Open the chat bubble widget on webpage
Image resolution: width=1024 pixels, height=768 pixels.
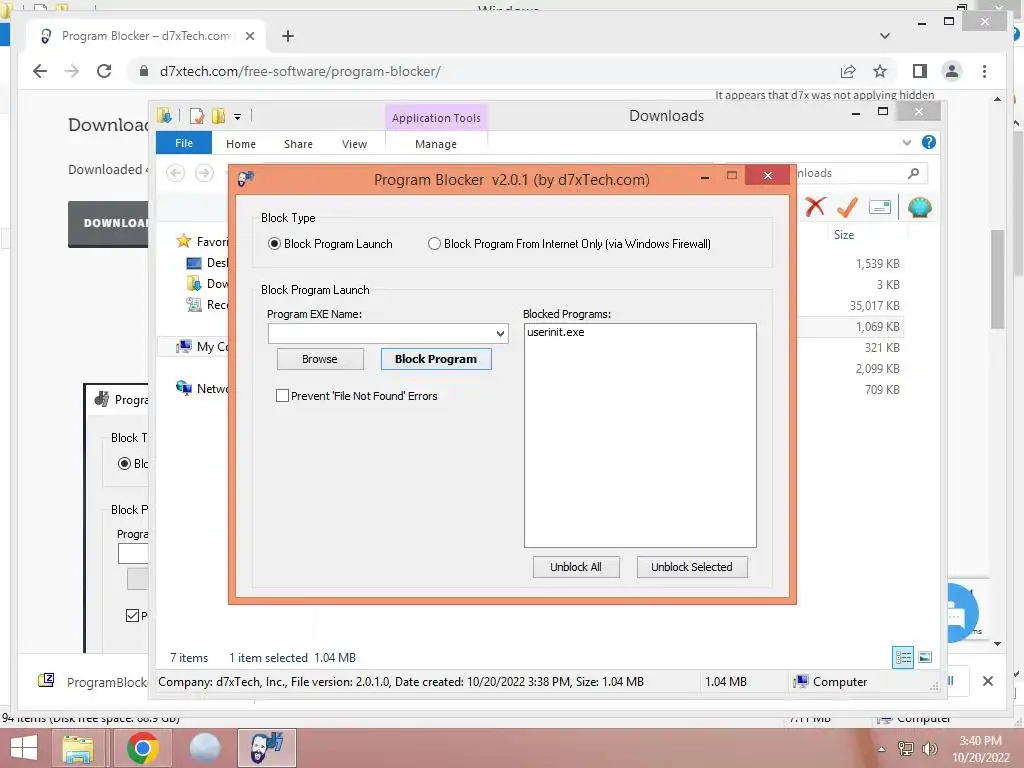(962, 613)
